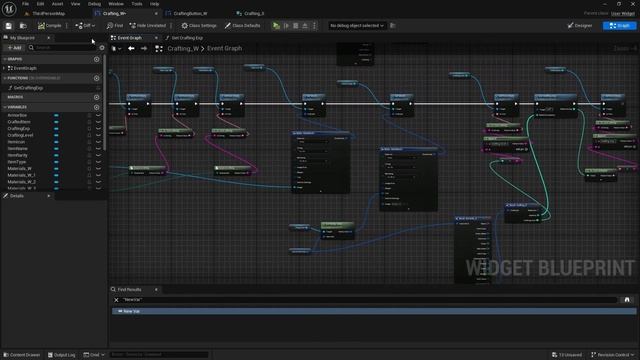Click the graph icon beside breadcrumb

[159, 49]
